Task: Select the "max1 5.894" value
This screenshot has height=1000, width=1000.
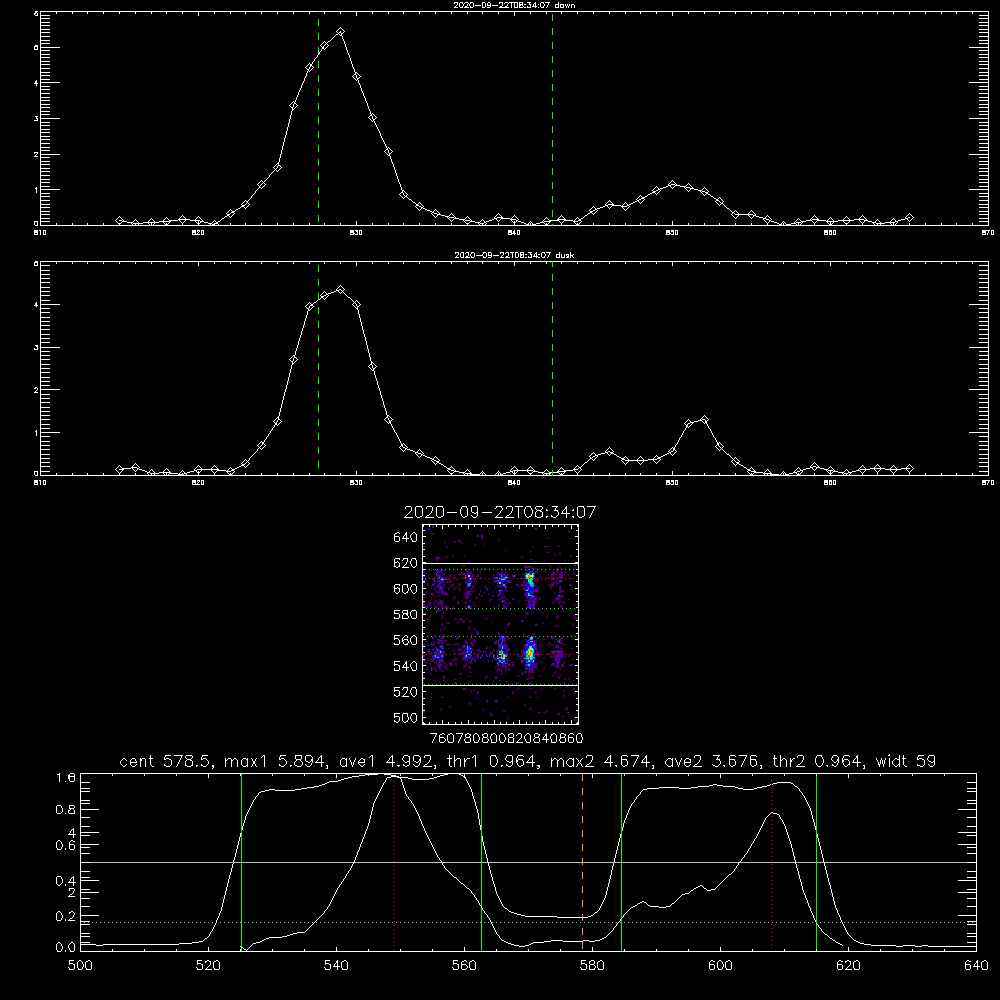Action: click(x=276, y=761)
